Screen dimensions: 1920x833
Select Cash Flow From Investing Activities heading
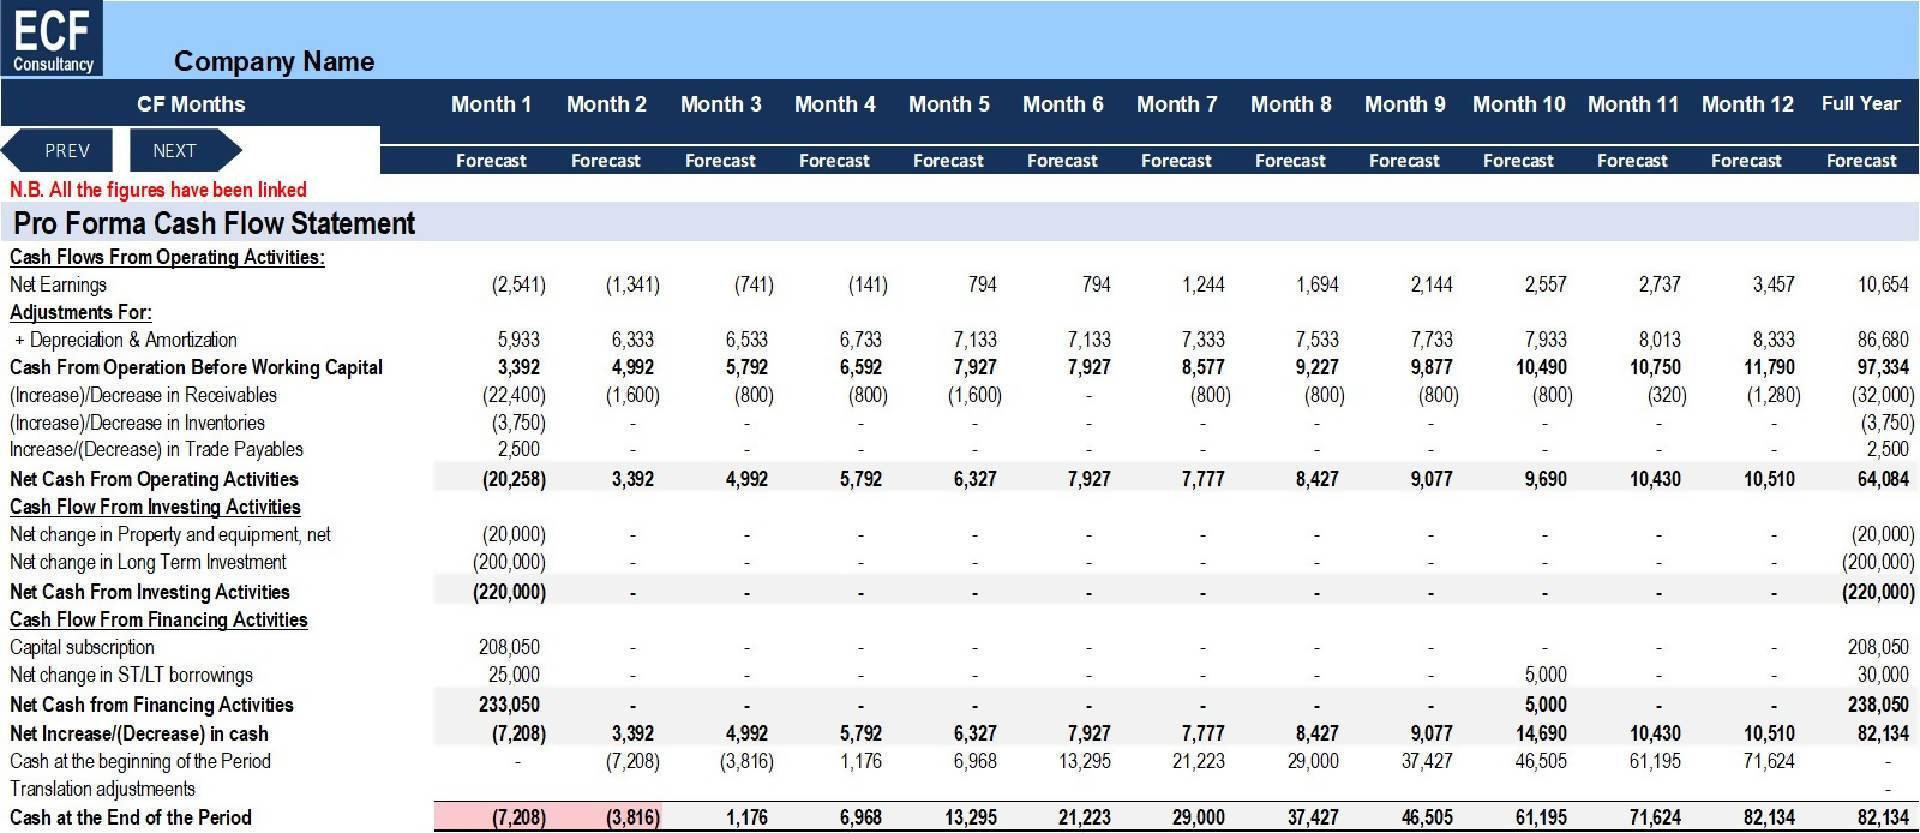[155, 507]
